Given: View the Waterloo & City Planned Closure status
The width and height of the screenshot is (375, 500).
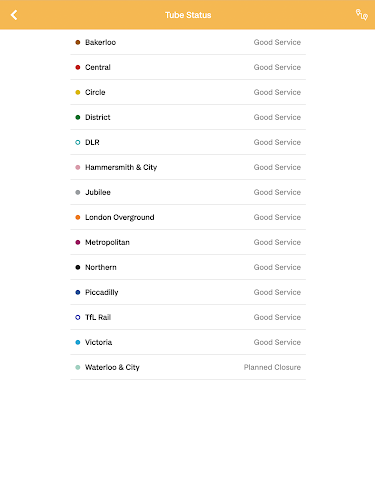Looking at the screenshot, I should pyautogui.click(x=272, y=367).
